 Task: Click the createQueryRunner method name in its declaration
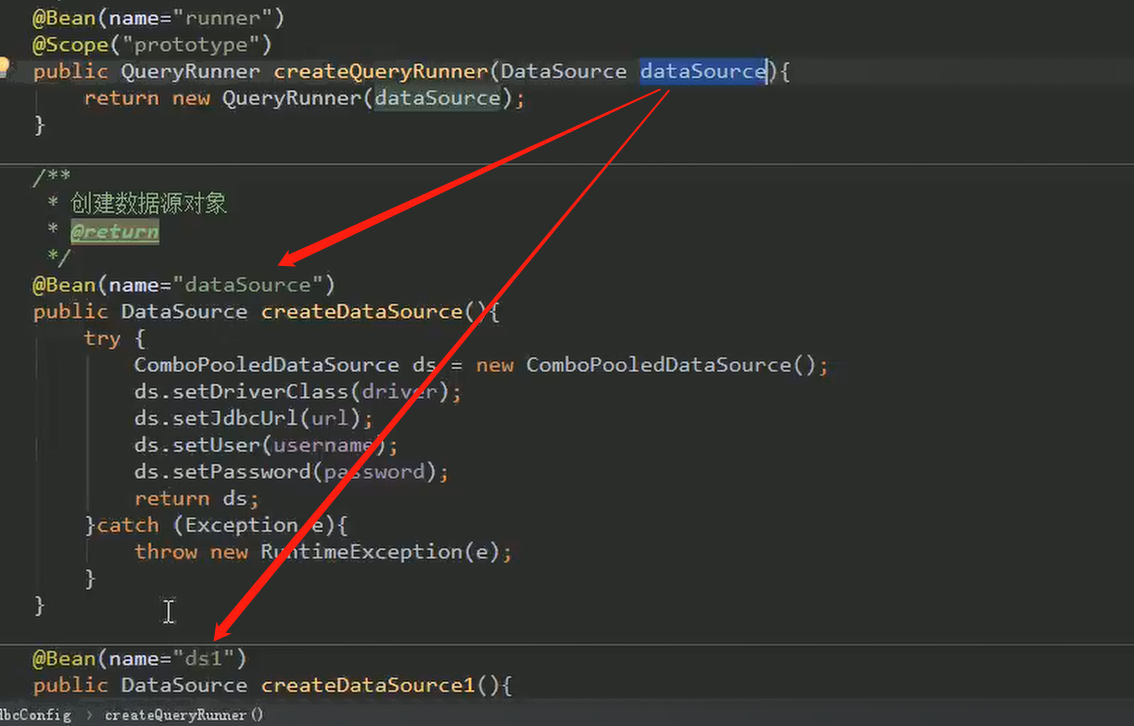[x=381, y=72]
